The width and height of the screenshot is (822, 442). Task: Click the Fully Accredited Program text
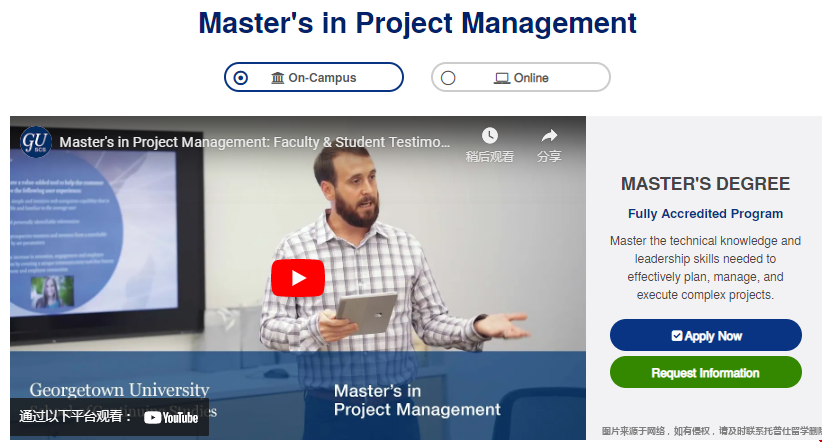coord(705,214)
